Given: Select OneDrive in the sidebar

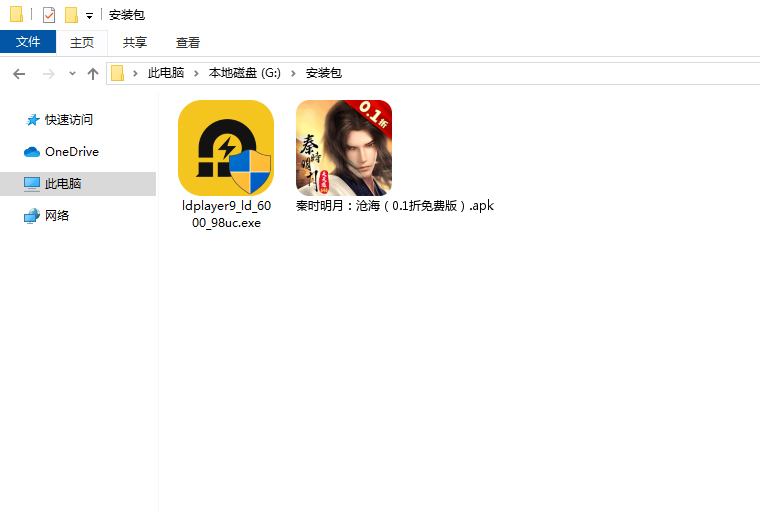Looking at the screenshot, I should click(x=71, y=152).
